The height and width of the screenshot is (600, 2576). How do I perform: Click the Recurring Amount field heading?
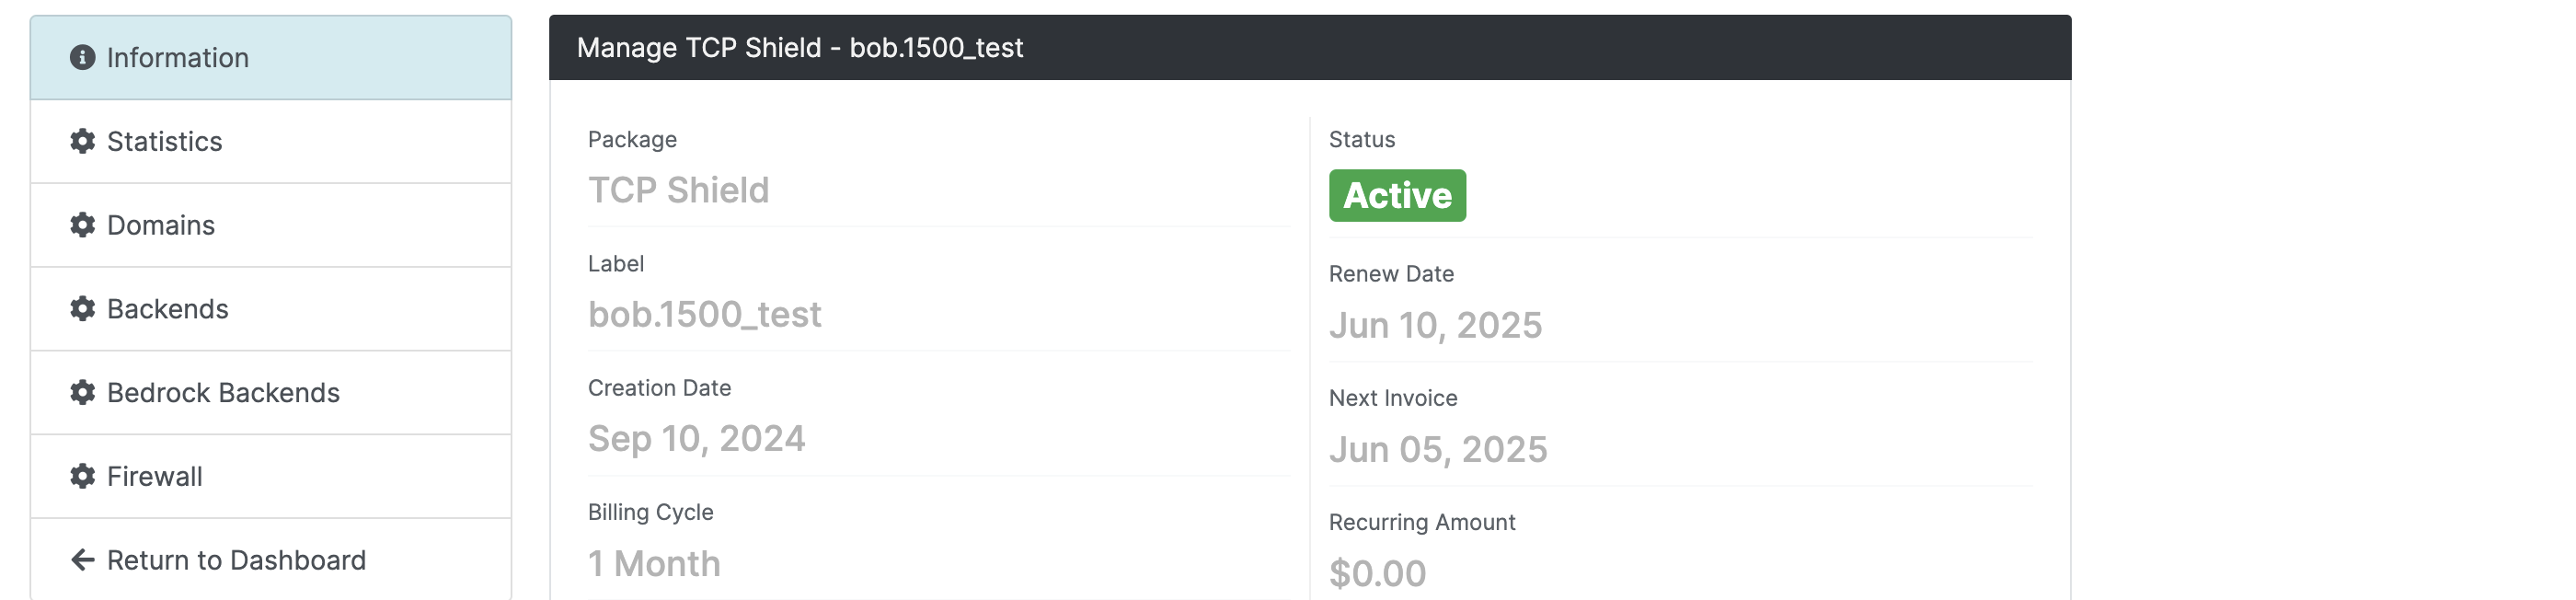pos(1422,523)
